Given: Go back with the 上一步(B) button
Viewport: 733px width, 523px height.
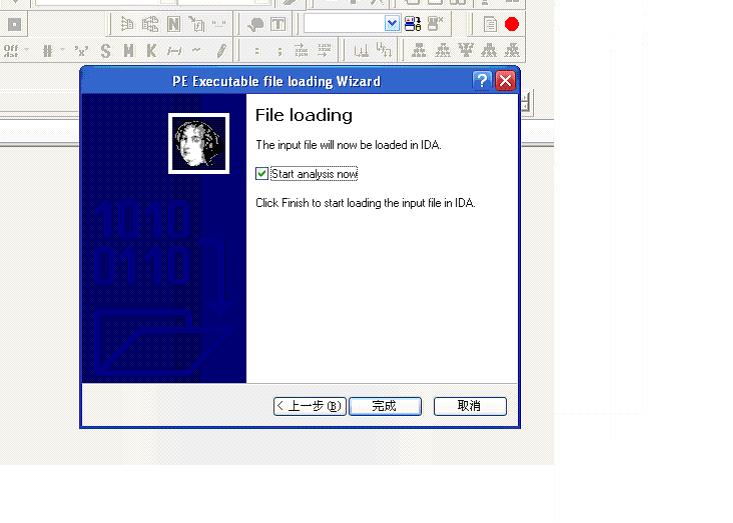Looking at the screenshot, I should click(x=309, y=406).
